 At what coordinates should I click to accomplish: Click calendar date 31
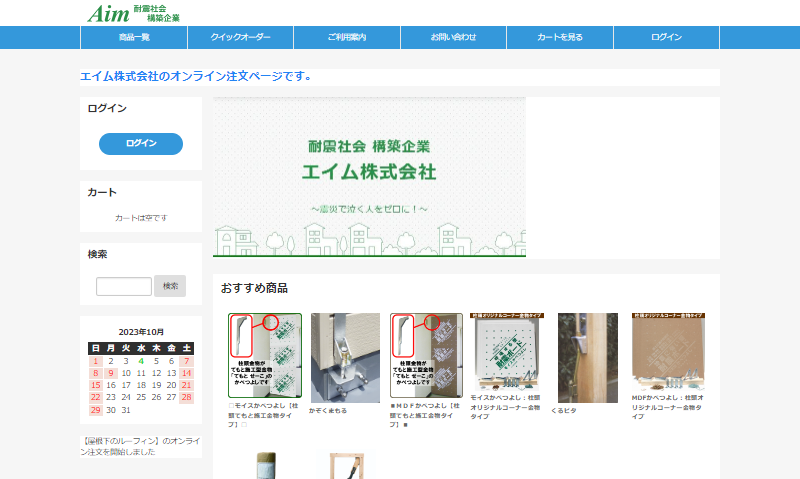(x=126, y=410)
